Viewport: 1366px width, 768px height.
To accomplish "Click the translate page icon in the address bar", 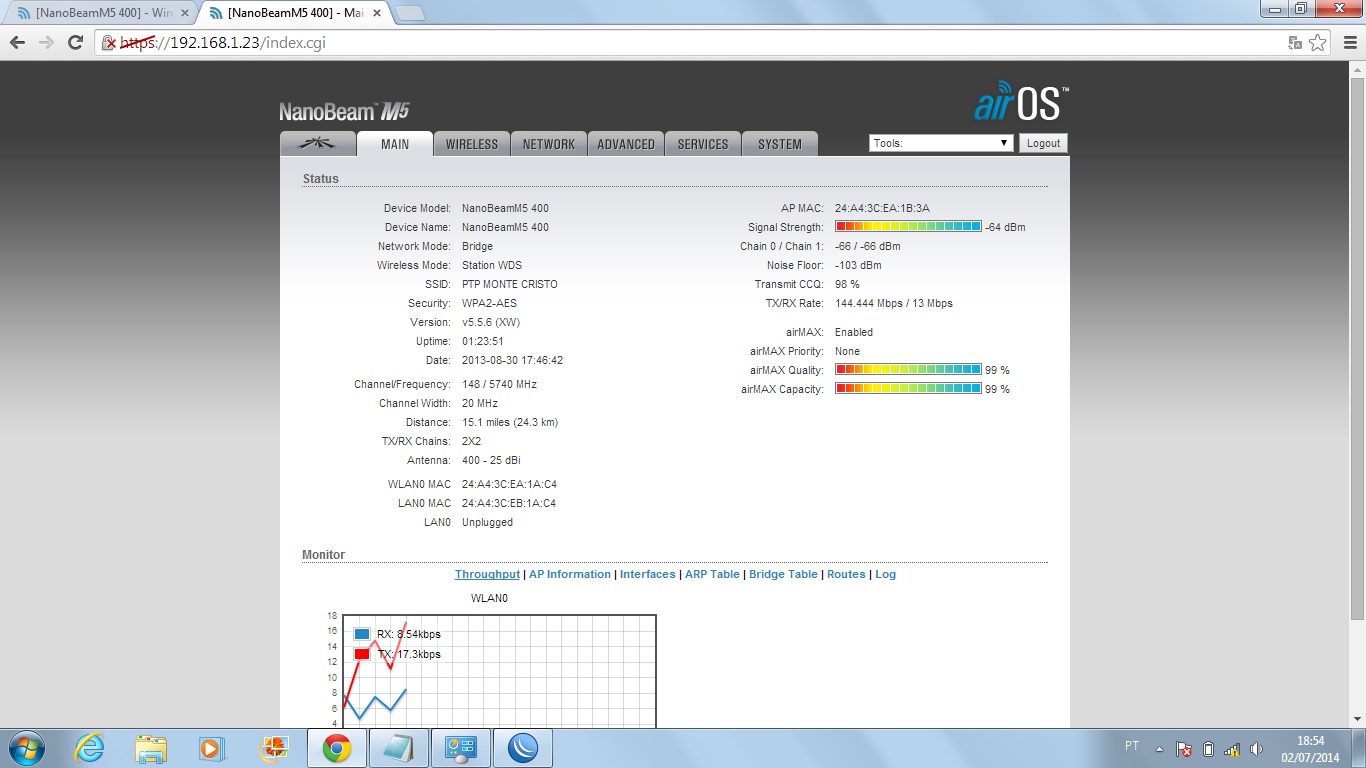I will point(1295,43).
